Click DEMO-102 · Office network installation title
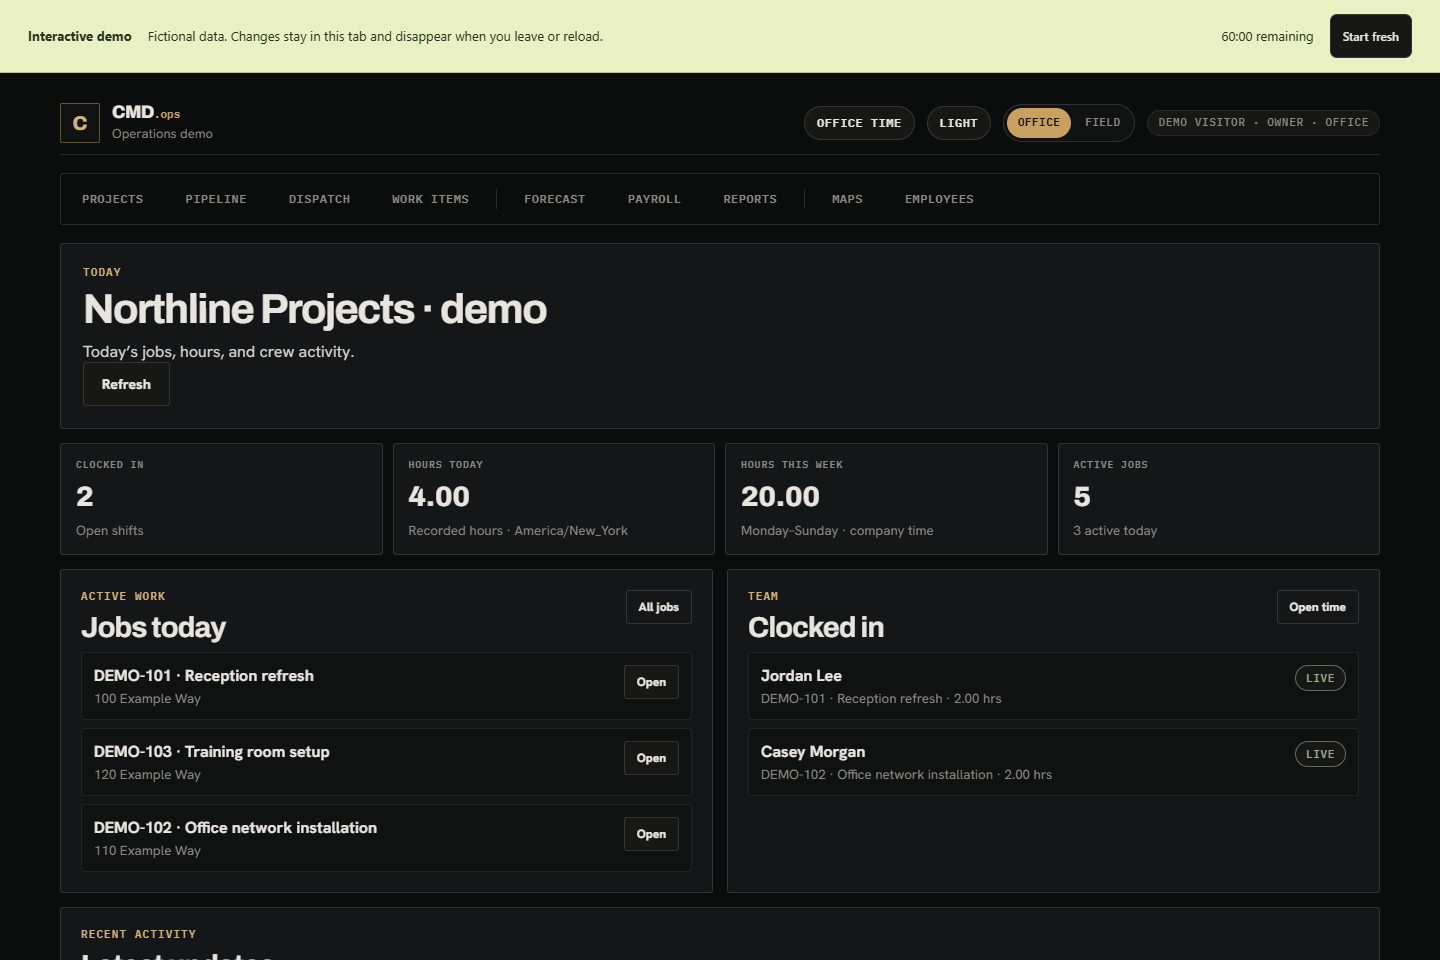Screen dimensions: 1440x960 236,828
